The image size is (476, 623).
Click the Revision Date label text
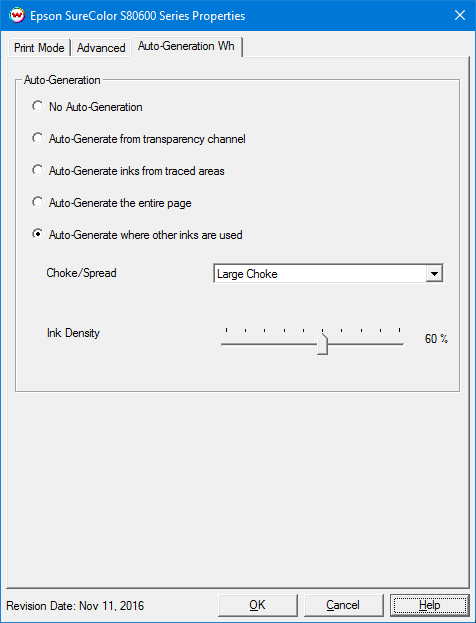tap(75, 606)
